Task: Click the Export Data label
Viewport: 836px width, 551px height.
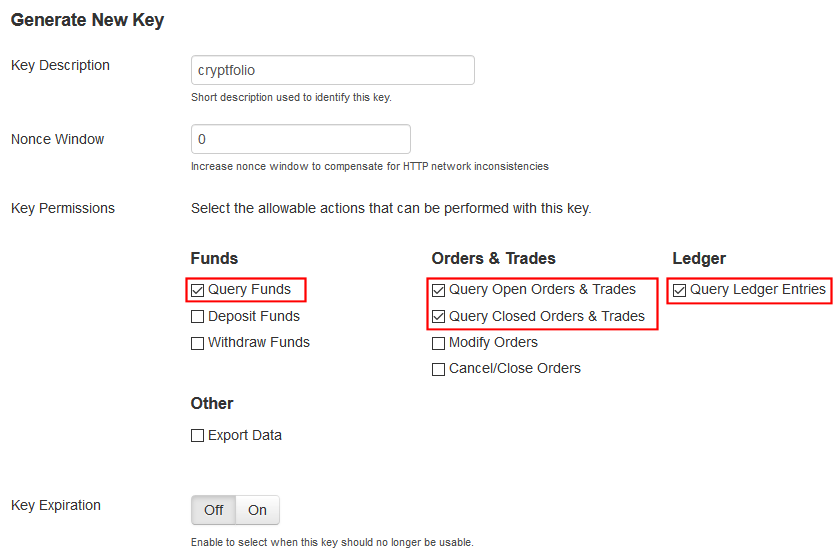Action: (245, 435)
